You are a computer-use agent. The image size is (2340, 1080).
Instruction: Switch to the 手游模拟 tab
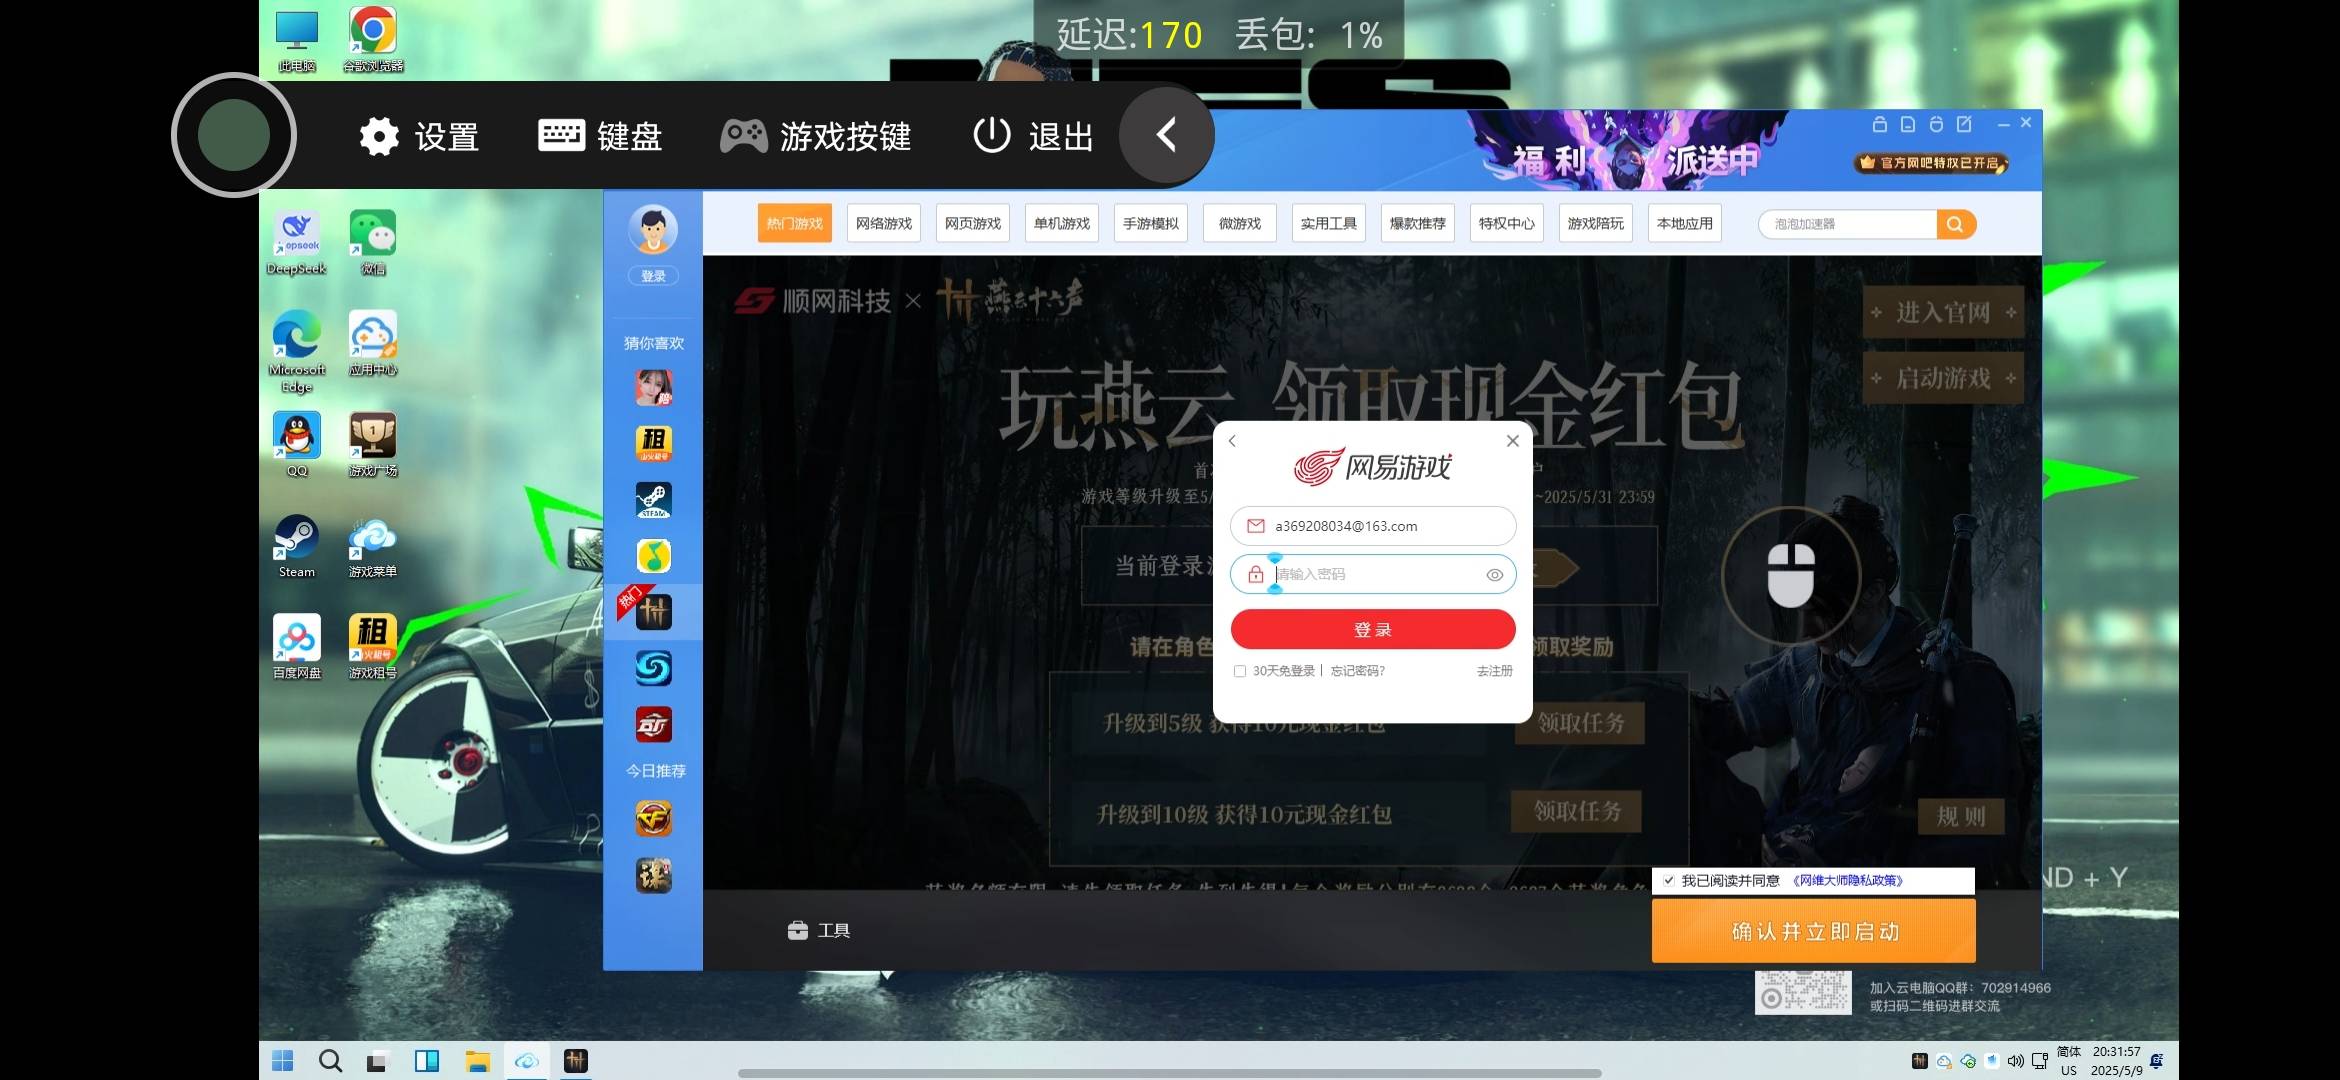click(1151, 224)
